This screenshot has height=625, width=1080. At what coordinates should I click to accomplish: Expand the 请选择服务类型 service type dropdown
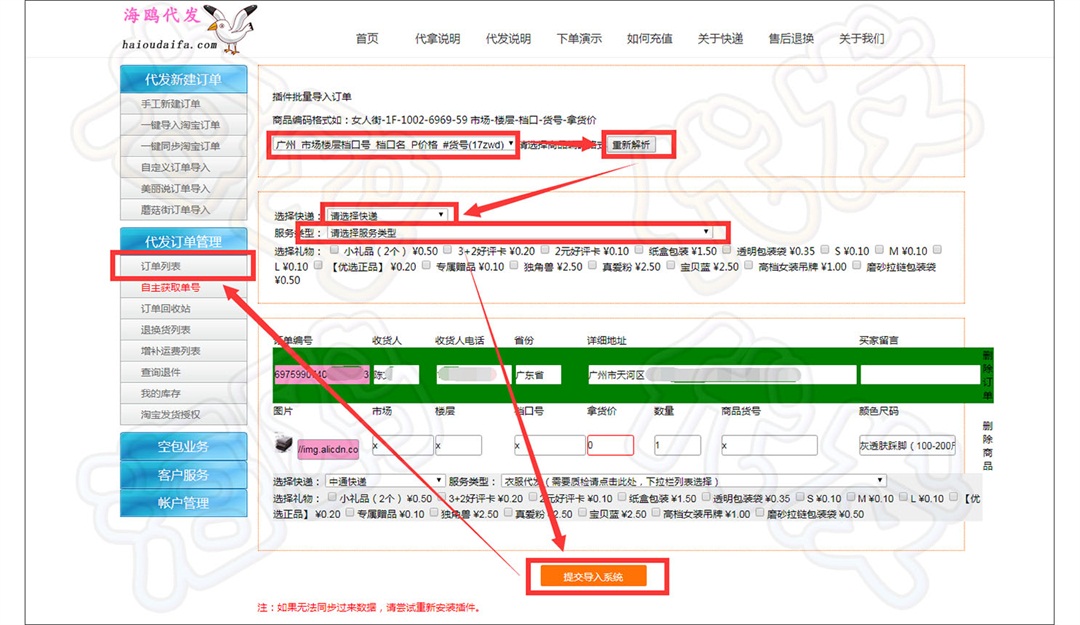(519, 232)
